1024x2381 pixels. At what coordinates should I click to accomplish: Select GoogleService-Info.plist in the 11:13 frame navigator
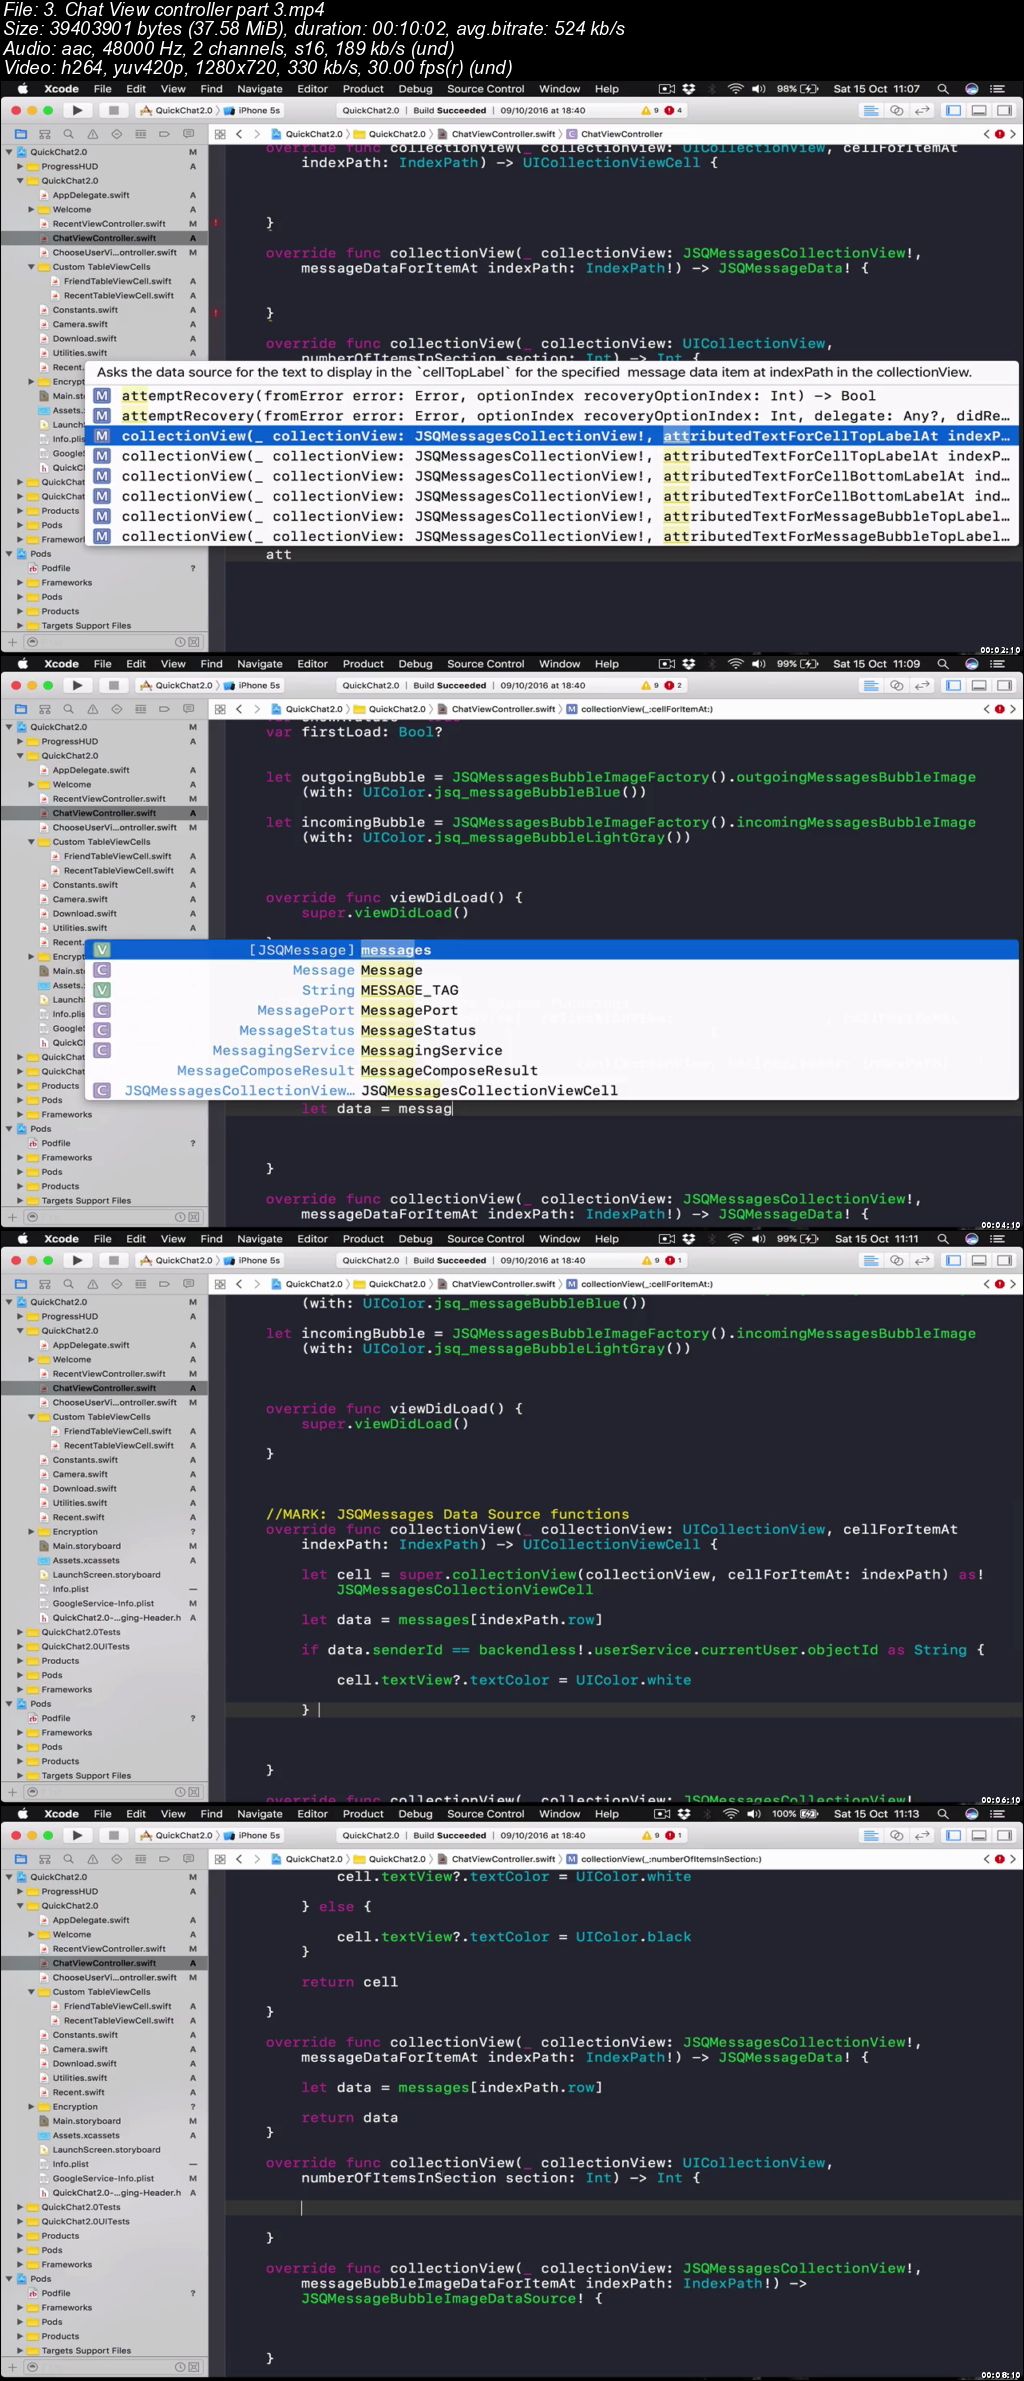(x=103, y=2178)
